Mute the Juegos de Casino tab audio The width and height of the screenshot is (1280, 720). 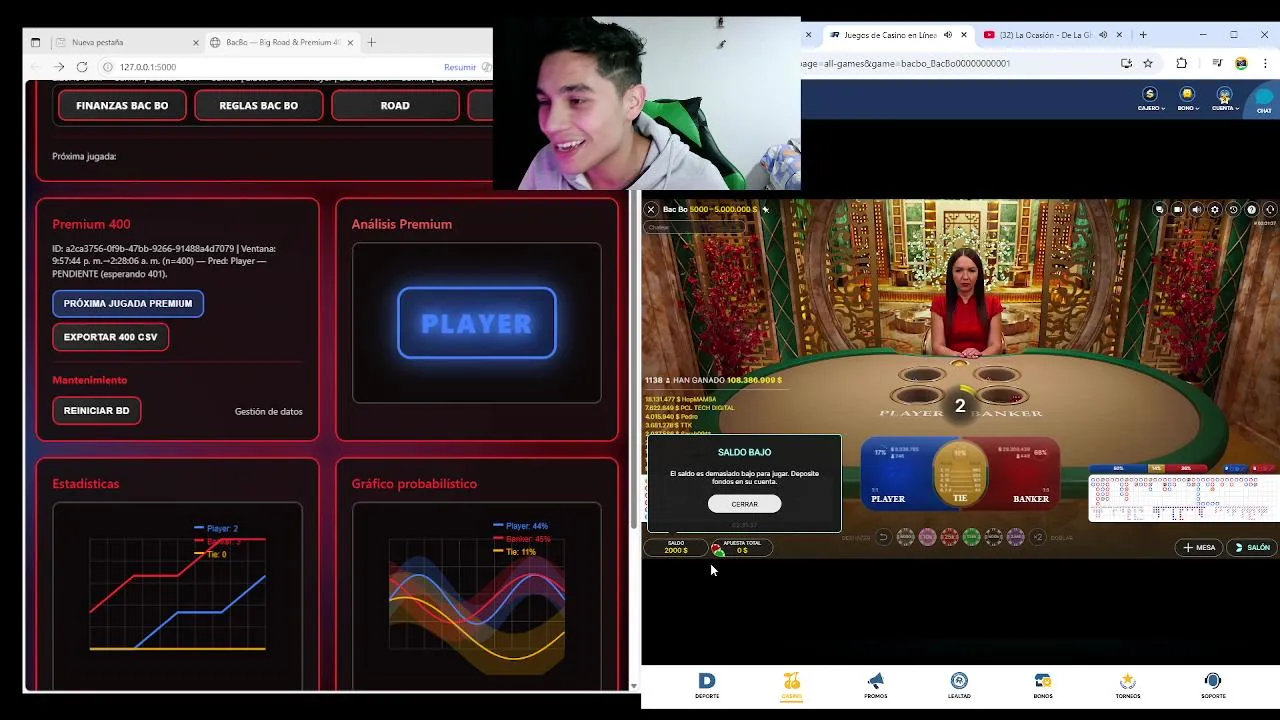pos(947,35)
